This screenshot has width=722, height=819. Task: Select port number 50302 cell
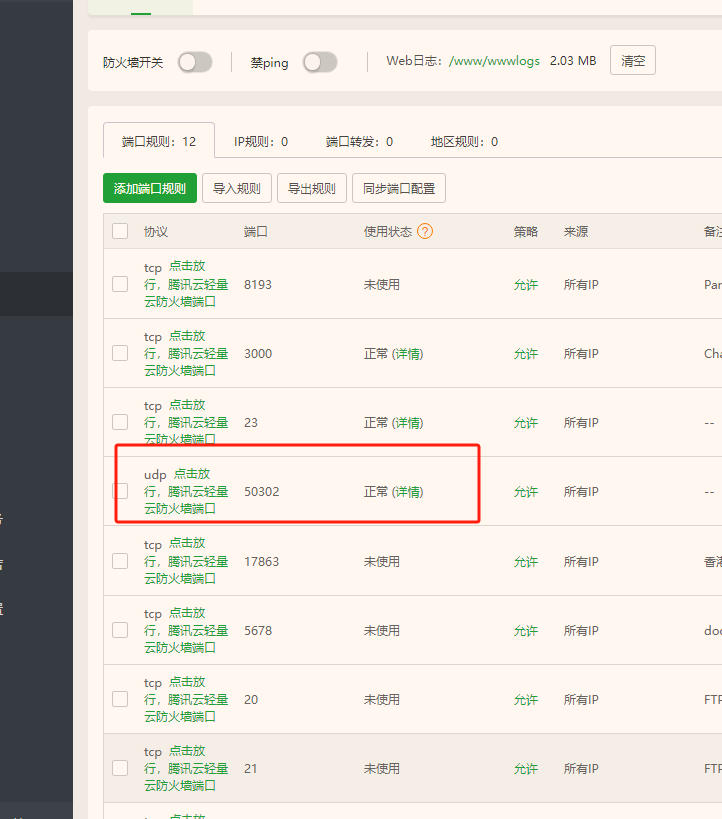click(261, 492)
